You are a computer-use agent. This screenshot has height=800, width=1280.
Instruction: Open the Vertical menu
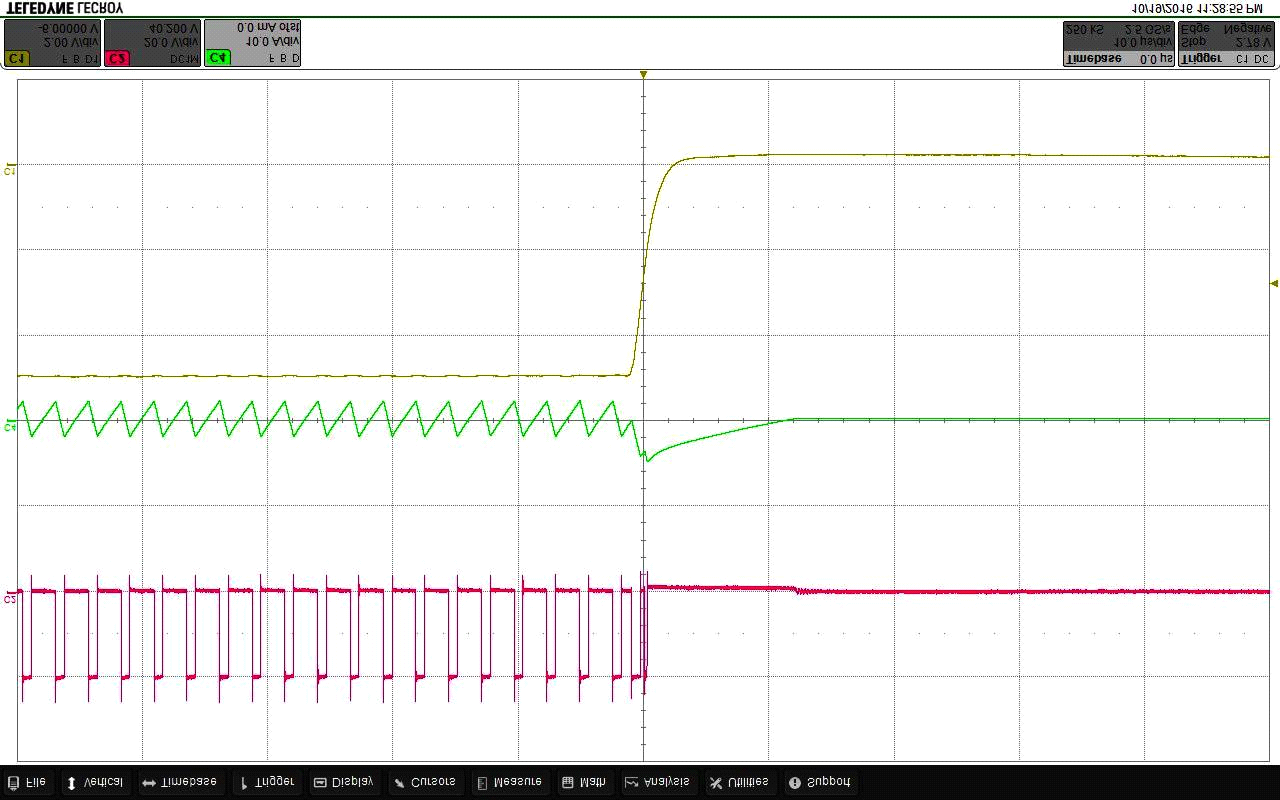pos(95,782)
